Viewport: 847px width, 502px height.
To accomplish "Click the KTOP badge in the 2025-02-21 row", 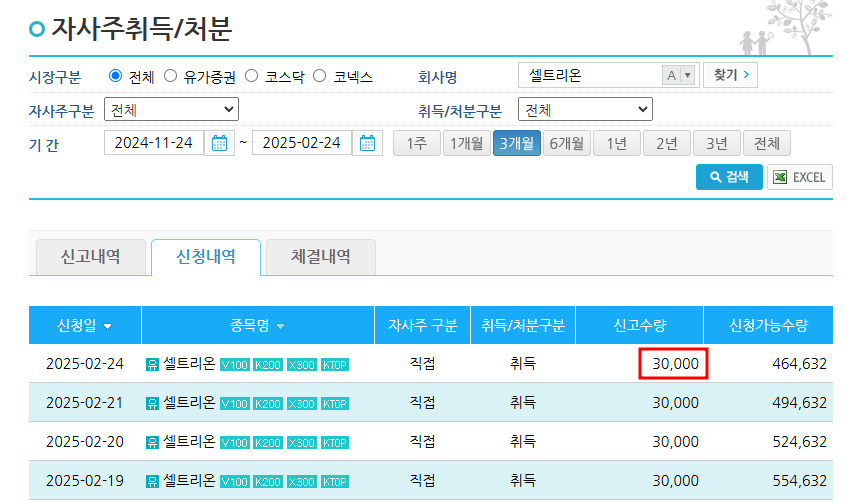I will coord(335,404).
